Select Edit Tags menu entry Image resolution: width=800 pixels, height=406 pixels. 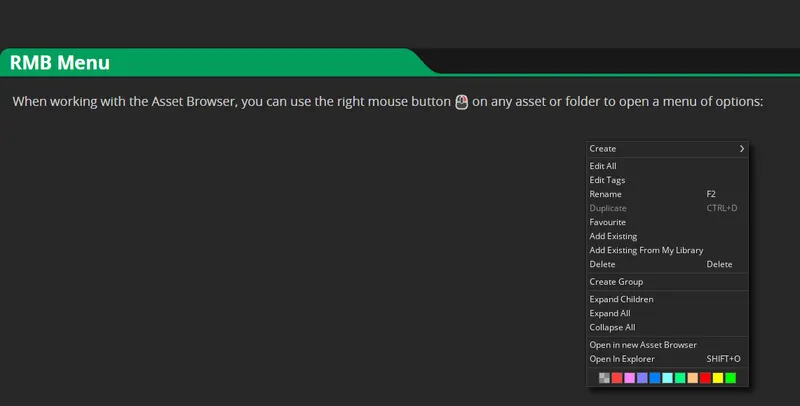[607, 180]
